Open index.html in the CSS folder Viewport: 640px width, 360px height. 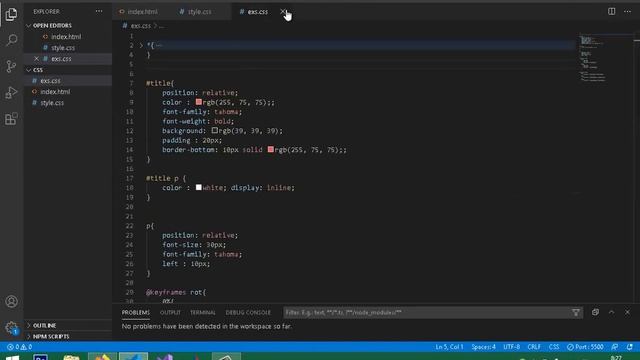[x=55, y=92]
